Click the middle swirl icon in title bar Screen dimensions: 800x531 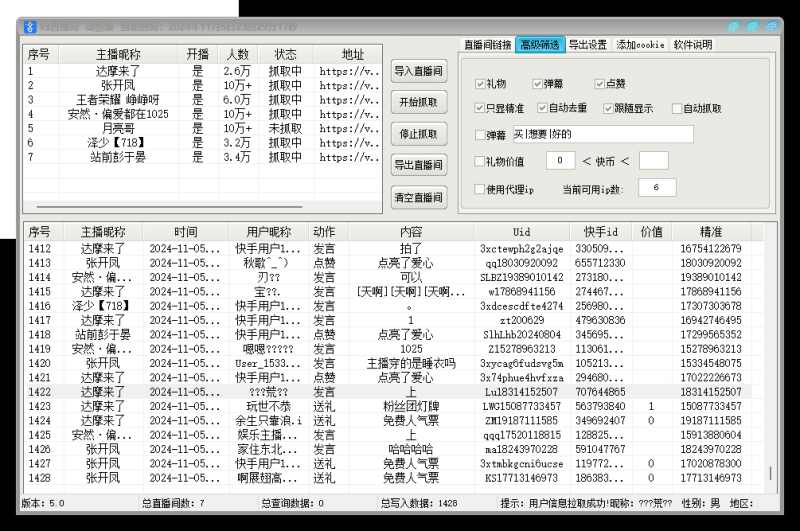753,27
